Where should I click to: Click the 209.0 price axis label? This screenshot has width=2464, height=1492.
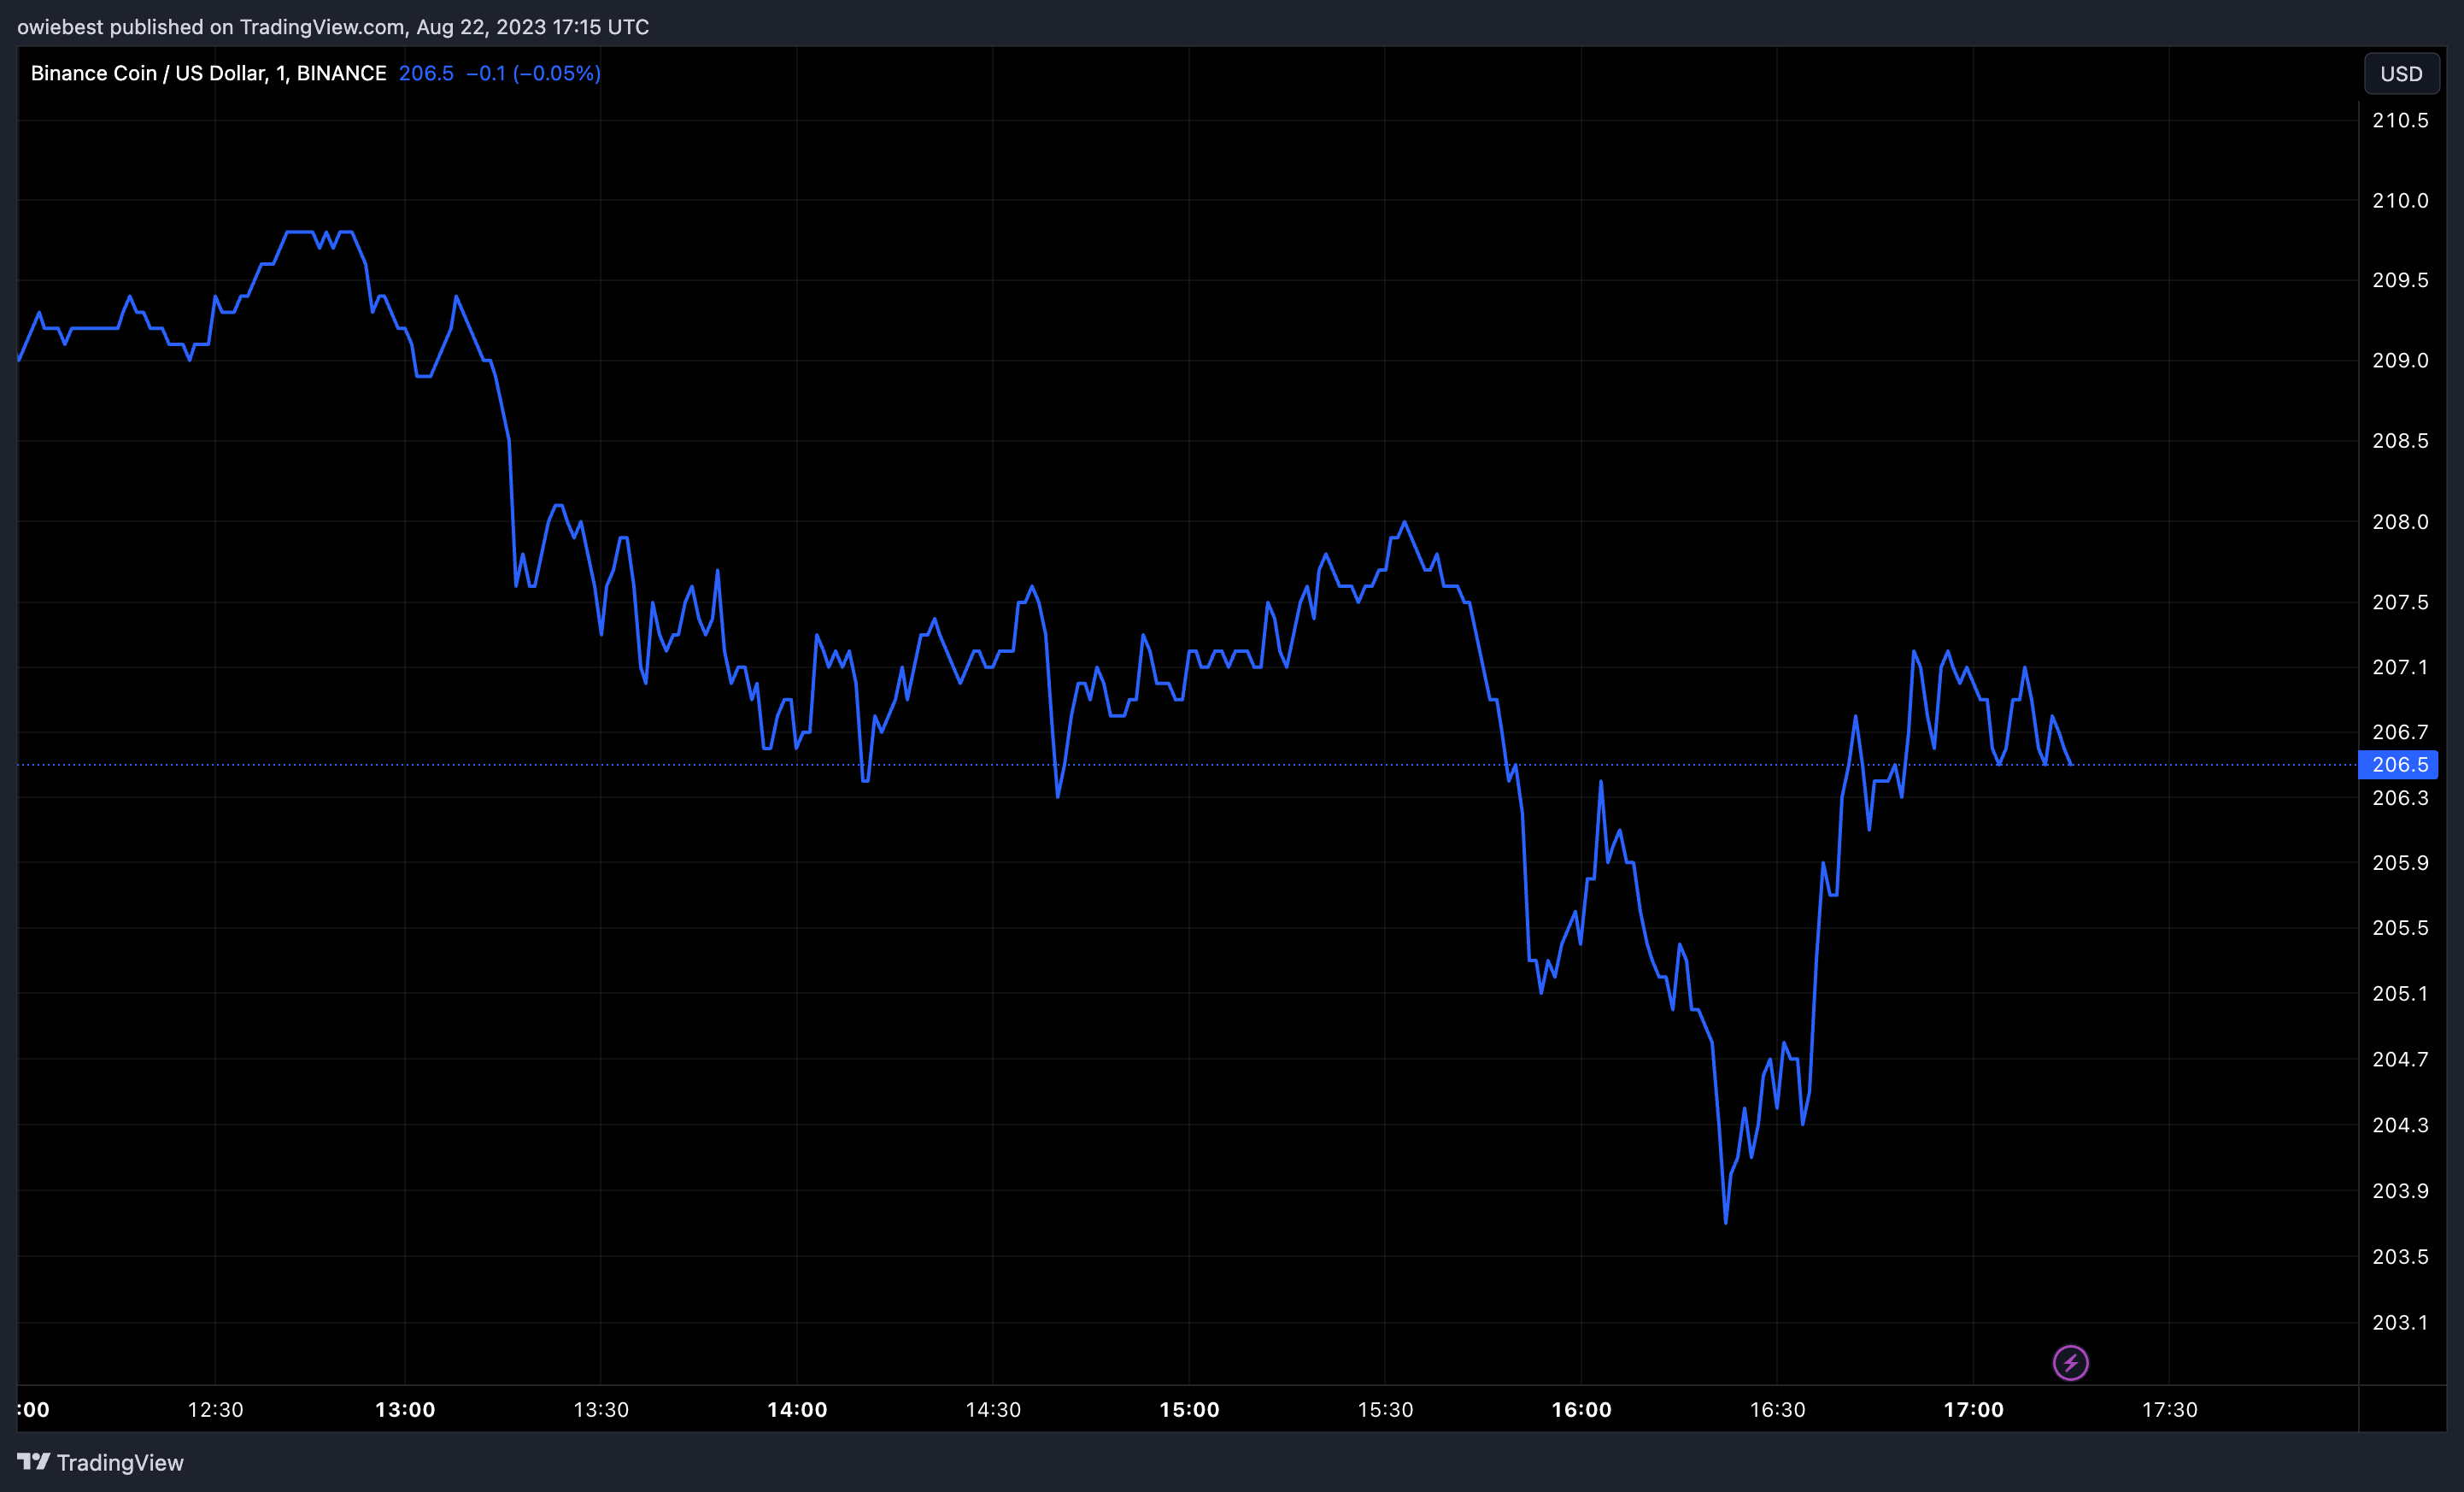pos(2400,360)
